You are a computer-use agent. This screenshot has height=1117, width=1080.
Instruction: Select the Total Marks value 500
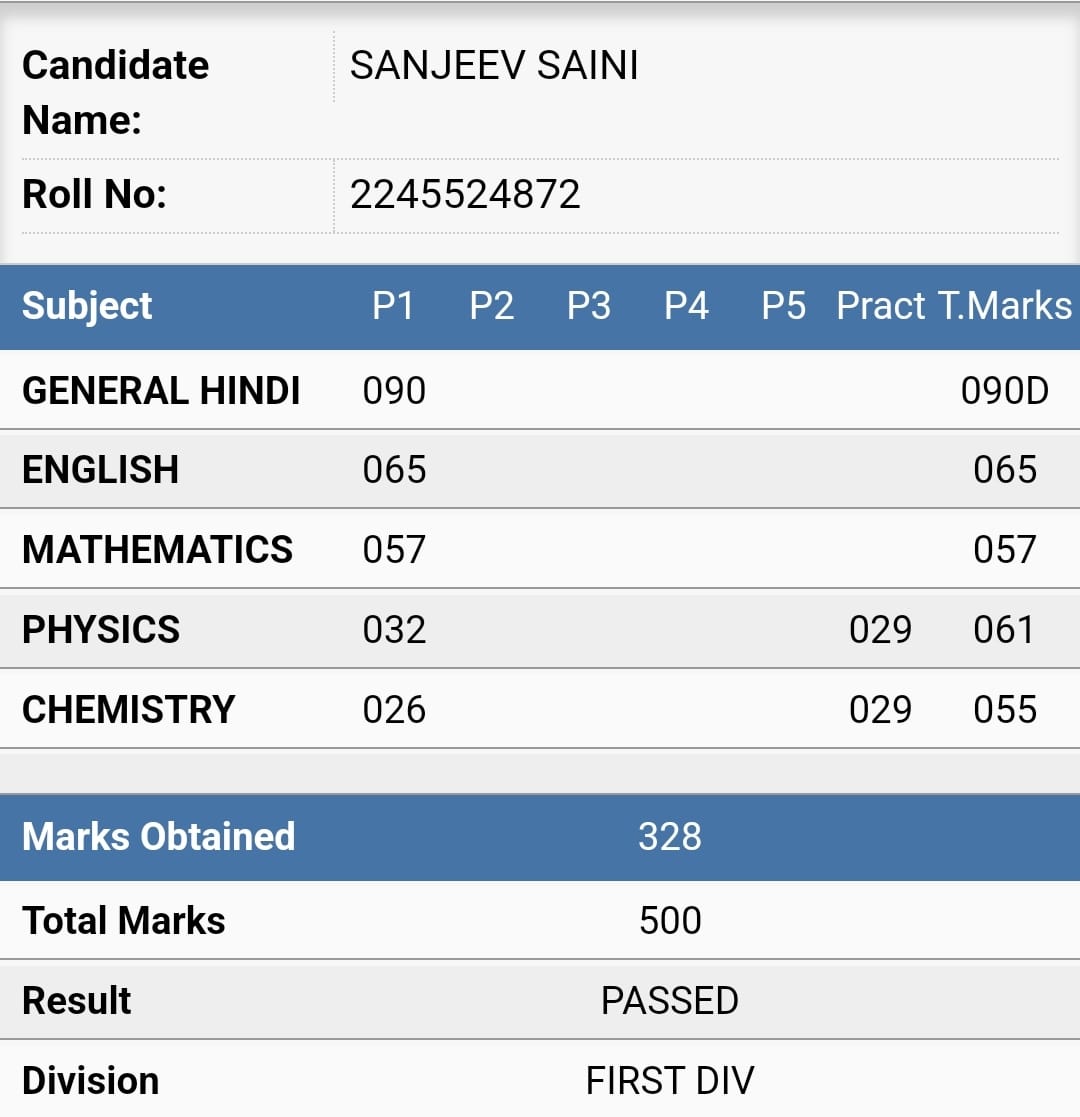670,920
